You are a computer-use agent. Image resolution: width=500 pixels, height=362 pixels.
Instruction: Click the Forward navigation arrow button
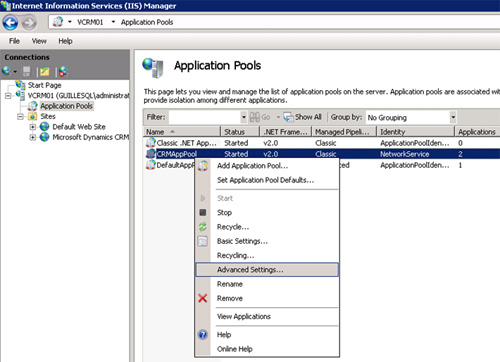click(29, 23)
